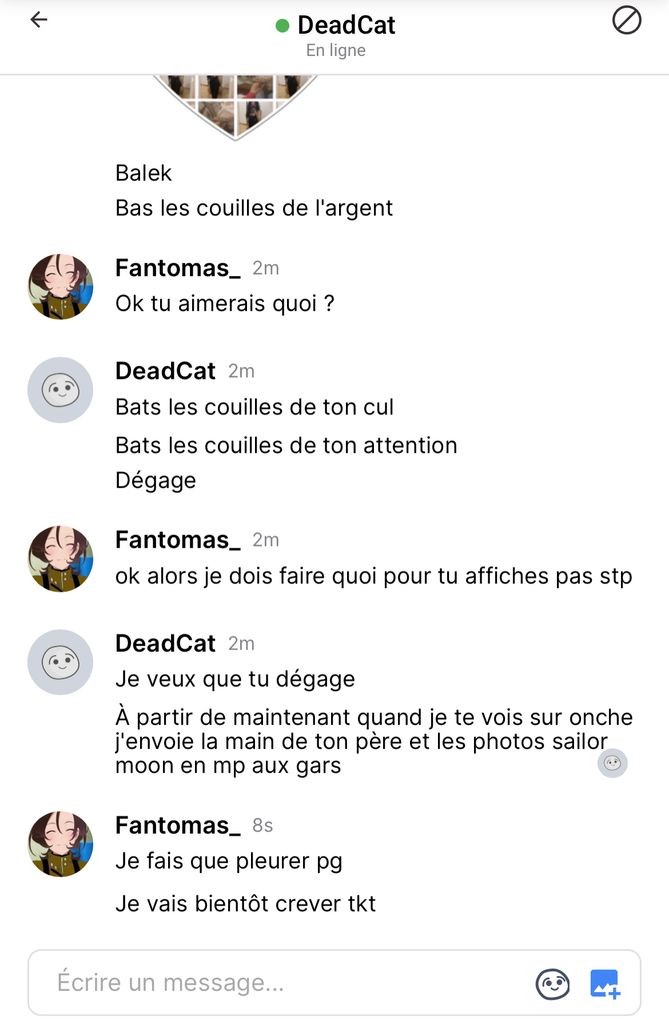Attach an image with the picture icon
669x1024 pixels.
point(605,984)
